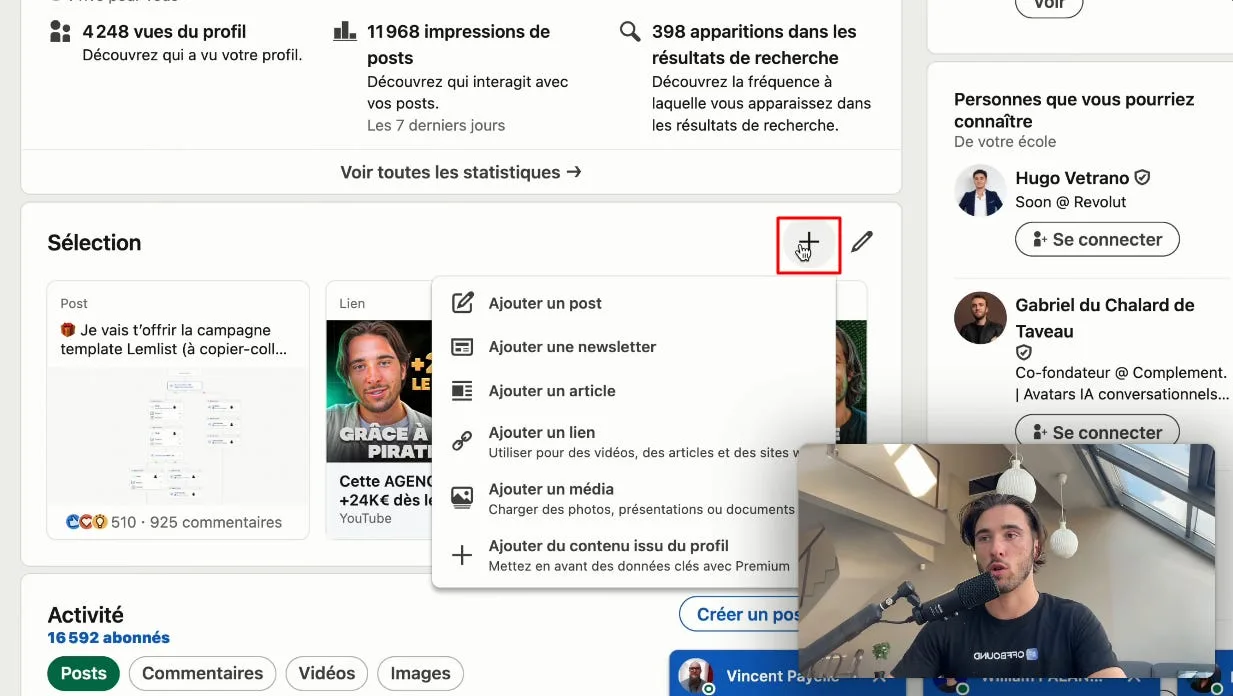Screen dimensions: 1233x696
Task: Click the "YouTube" source label on link card
Action: point(365,518)
